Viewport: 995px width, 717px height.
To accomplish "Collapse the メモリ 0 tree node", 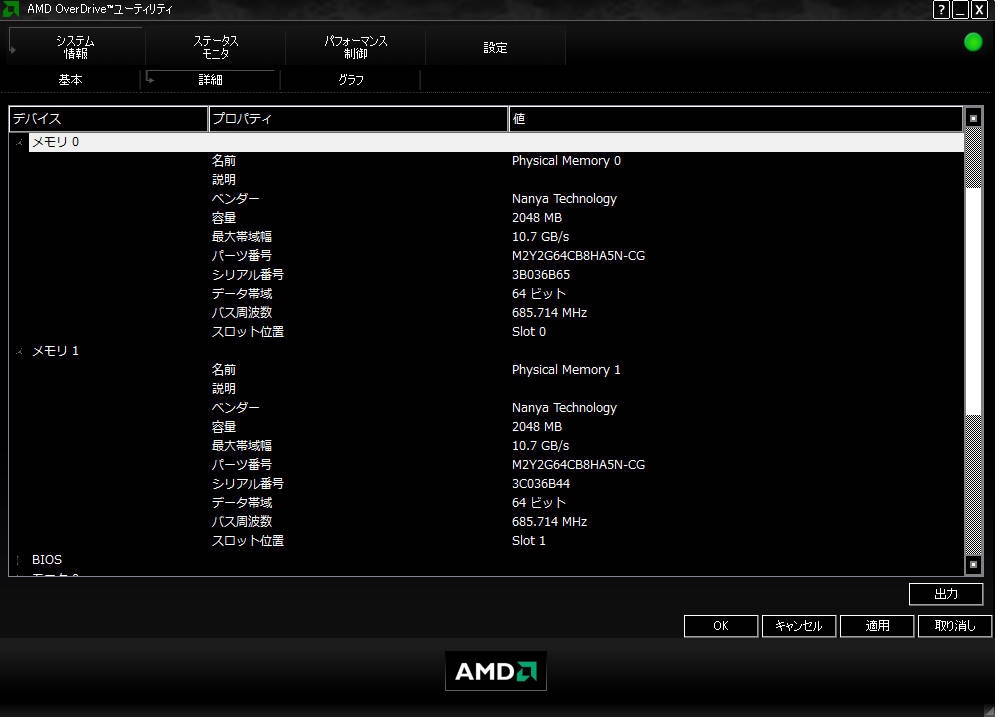I will 19,142.
